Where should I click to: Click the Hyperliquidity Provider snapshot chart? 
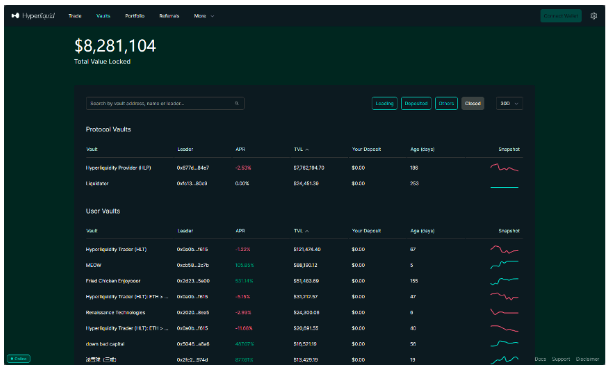point(504,168)
